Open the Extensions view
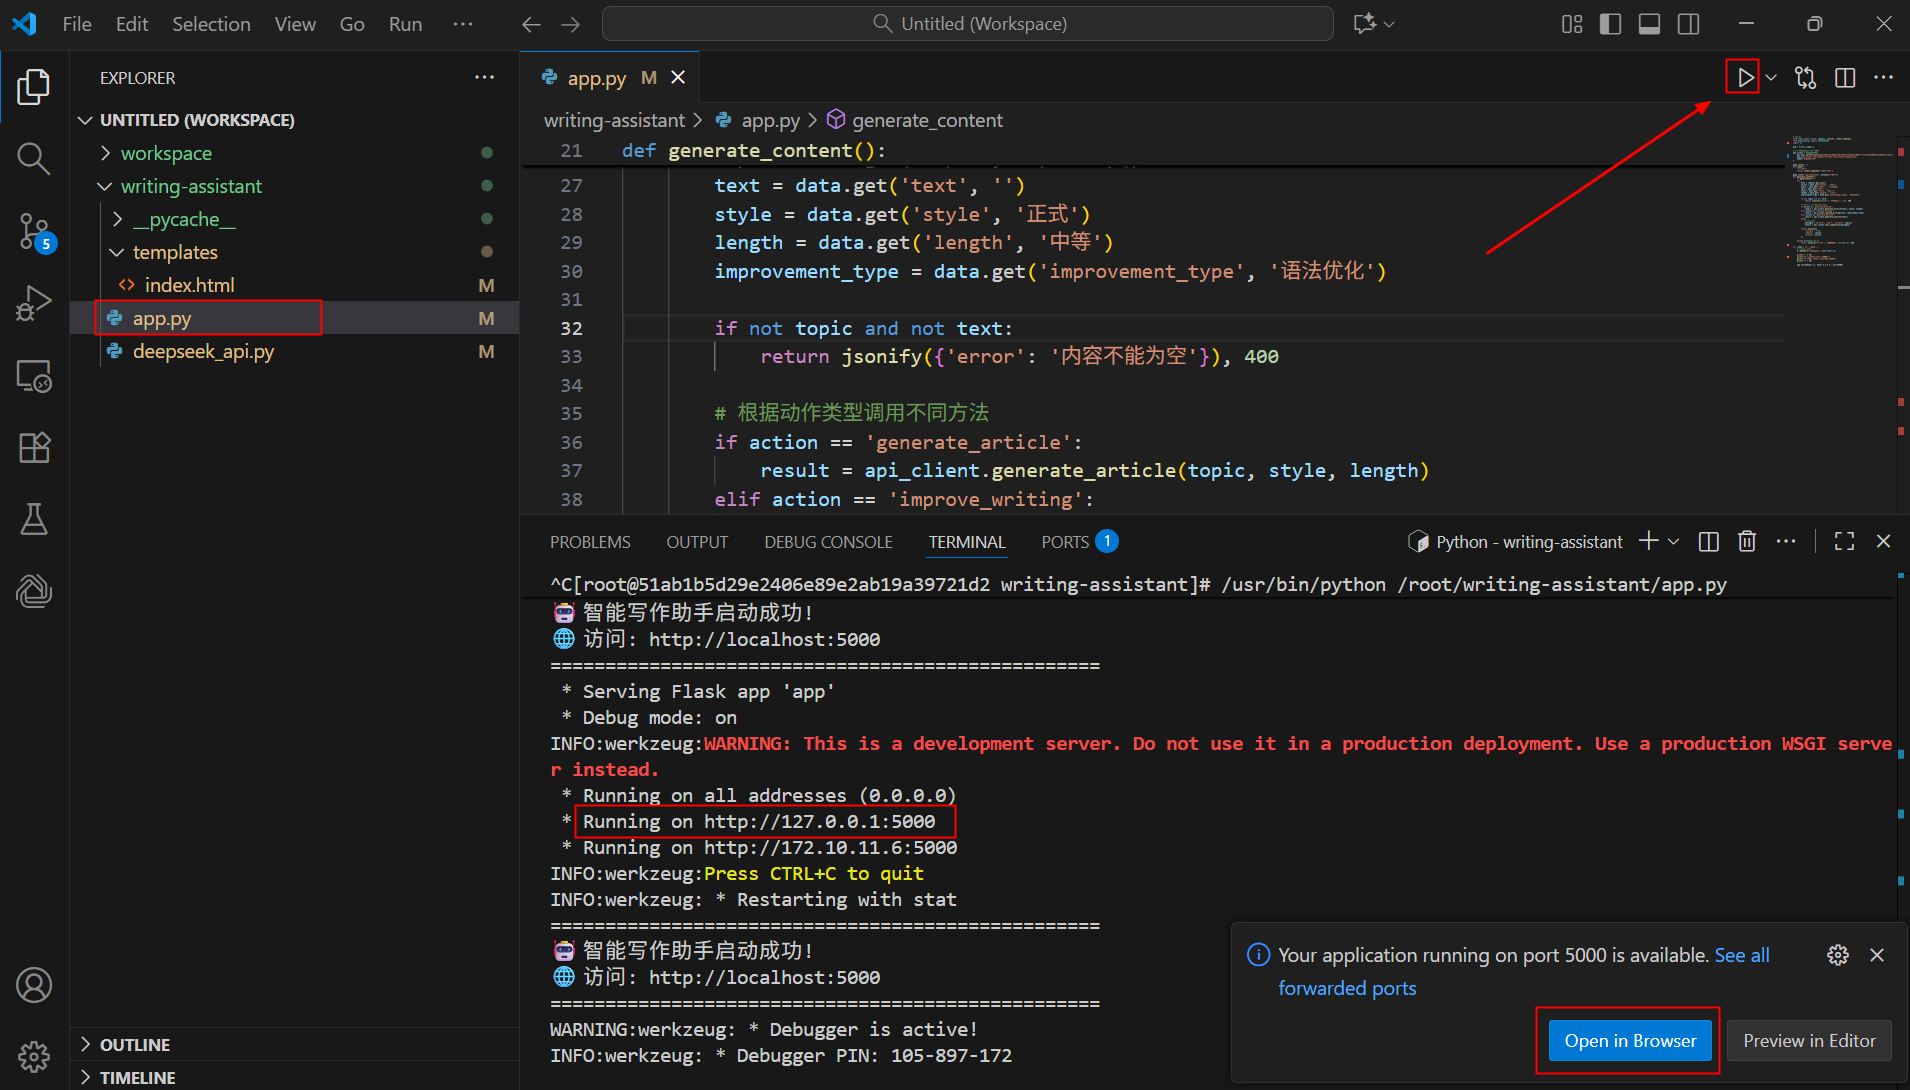Image resolution: width=1910 pixels, height=1090 pixels. (x=34, y=447)
